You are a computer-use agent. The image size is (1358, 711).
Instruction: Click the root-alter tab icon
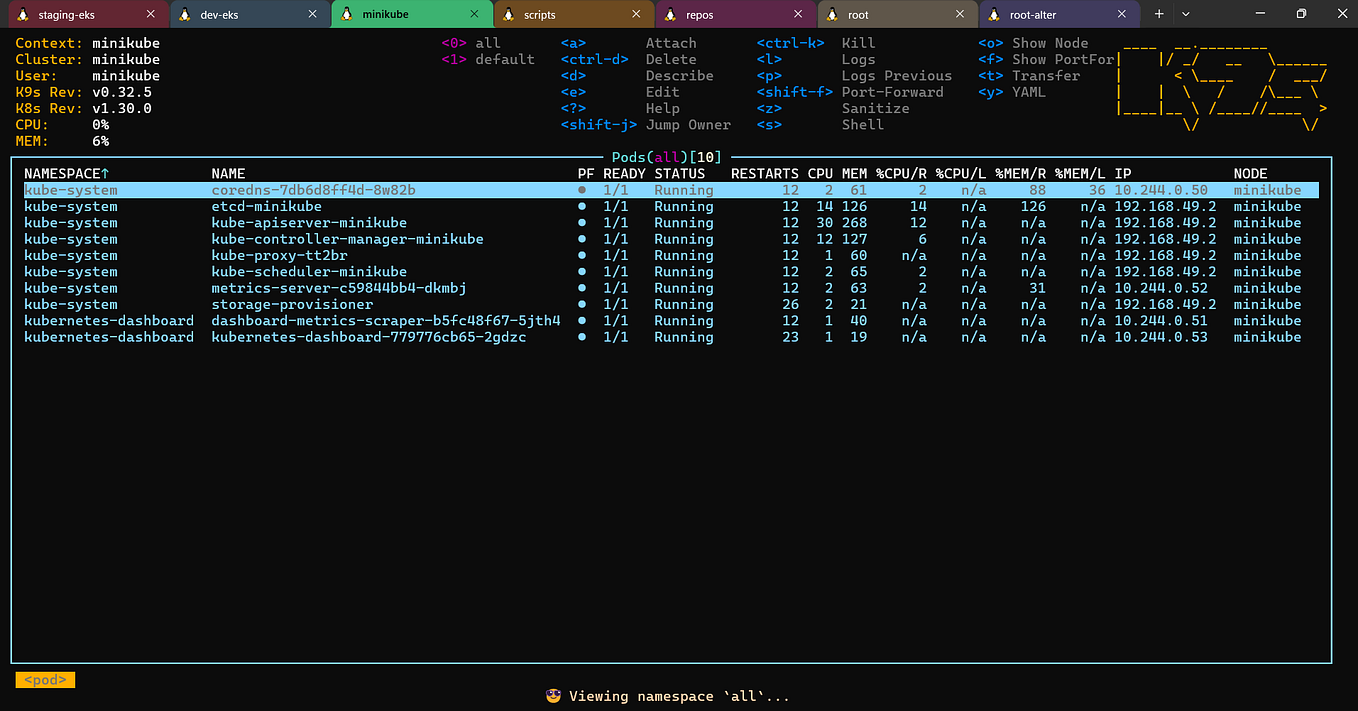(993, 14)
